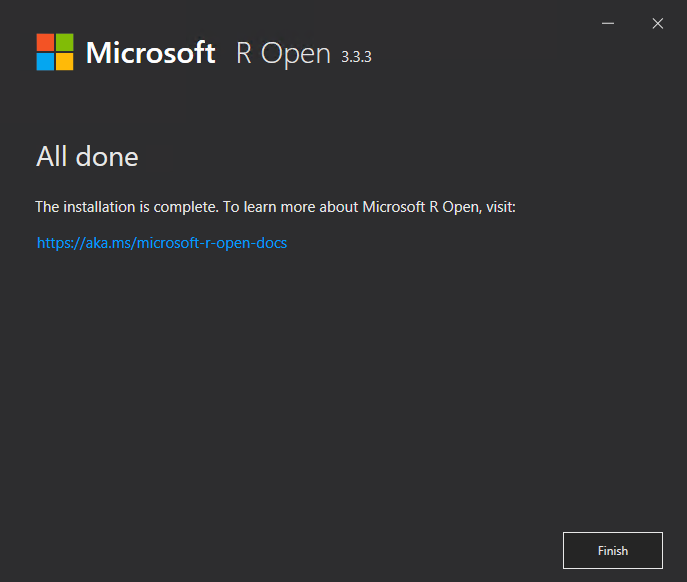Screen dimensions: 687x582
Task: Select the 3.3.3 version number
Action: (x=356, y=57)
